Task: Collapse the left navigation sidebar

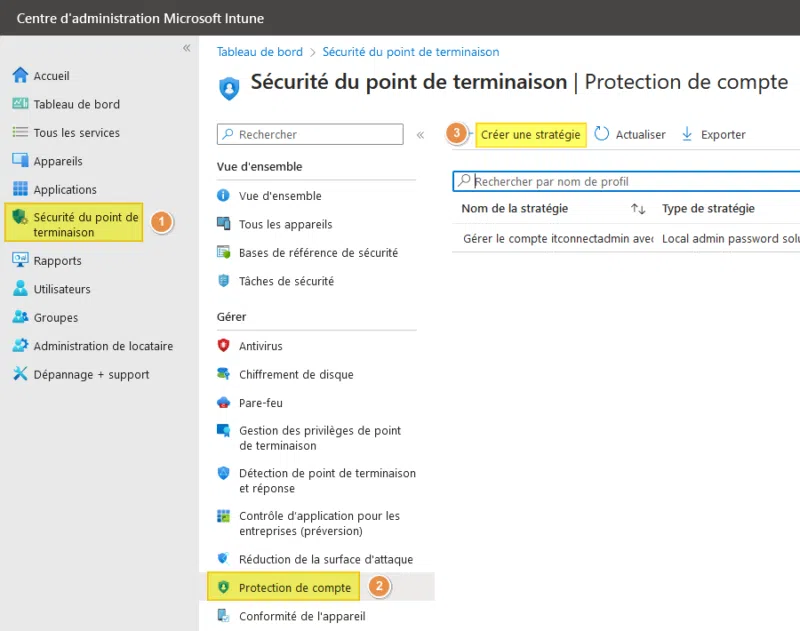Action: click(186, 48)
